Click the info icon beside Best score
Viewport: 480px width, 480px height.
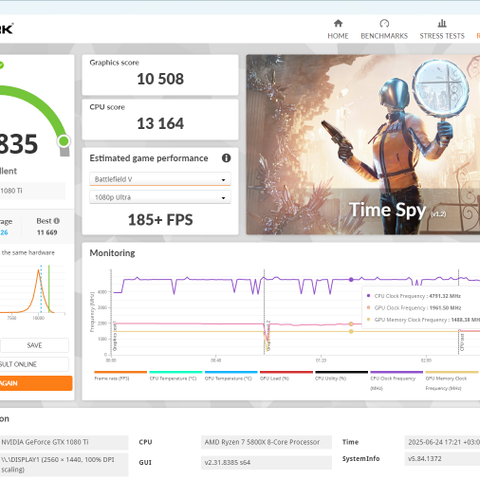click(57, 221)
